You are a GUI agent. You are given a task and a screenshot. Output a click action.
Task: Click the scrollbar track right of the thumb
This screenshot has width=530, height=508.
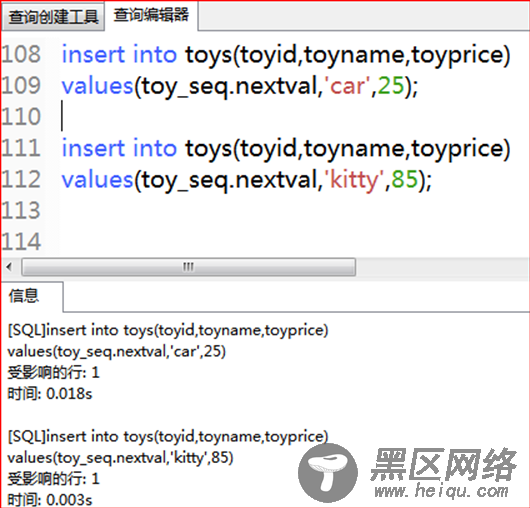pyautogui.click(x=441, y=267)
